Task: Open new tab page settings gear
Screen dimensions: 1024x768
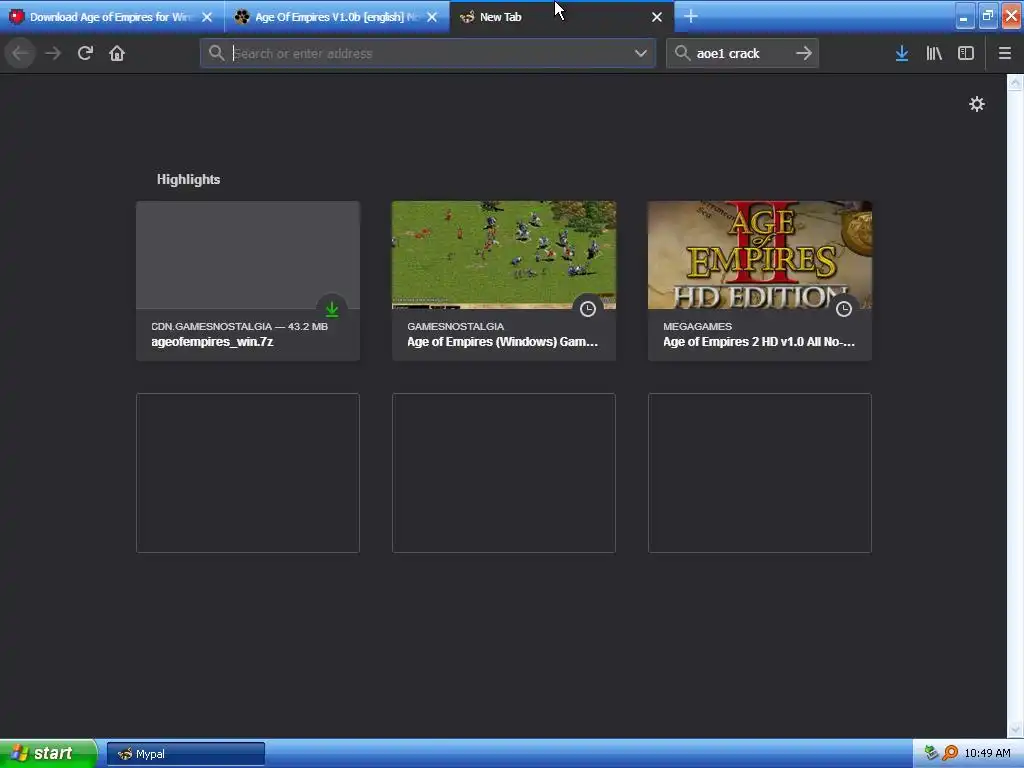Action: (976, 104)
